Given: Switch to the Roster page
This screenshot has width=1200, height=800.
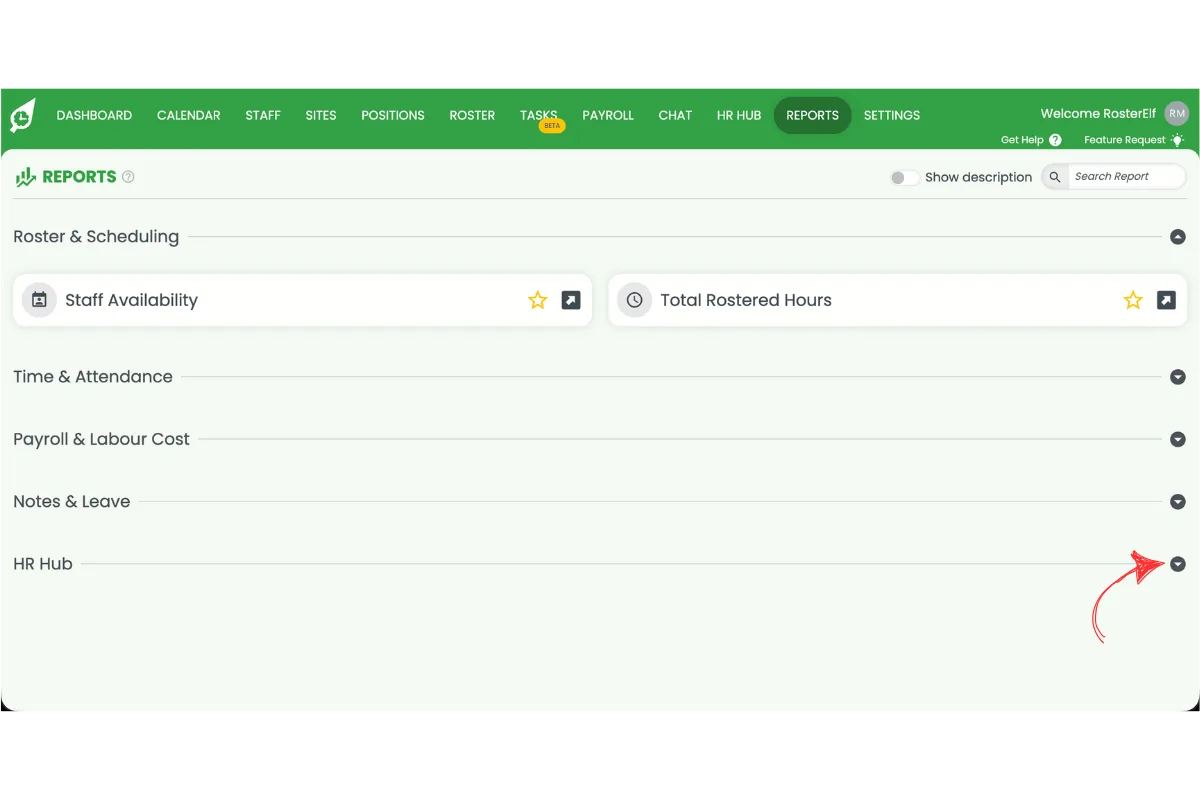Looking at the screenshot, I should [472, 115].
